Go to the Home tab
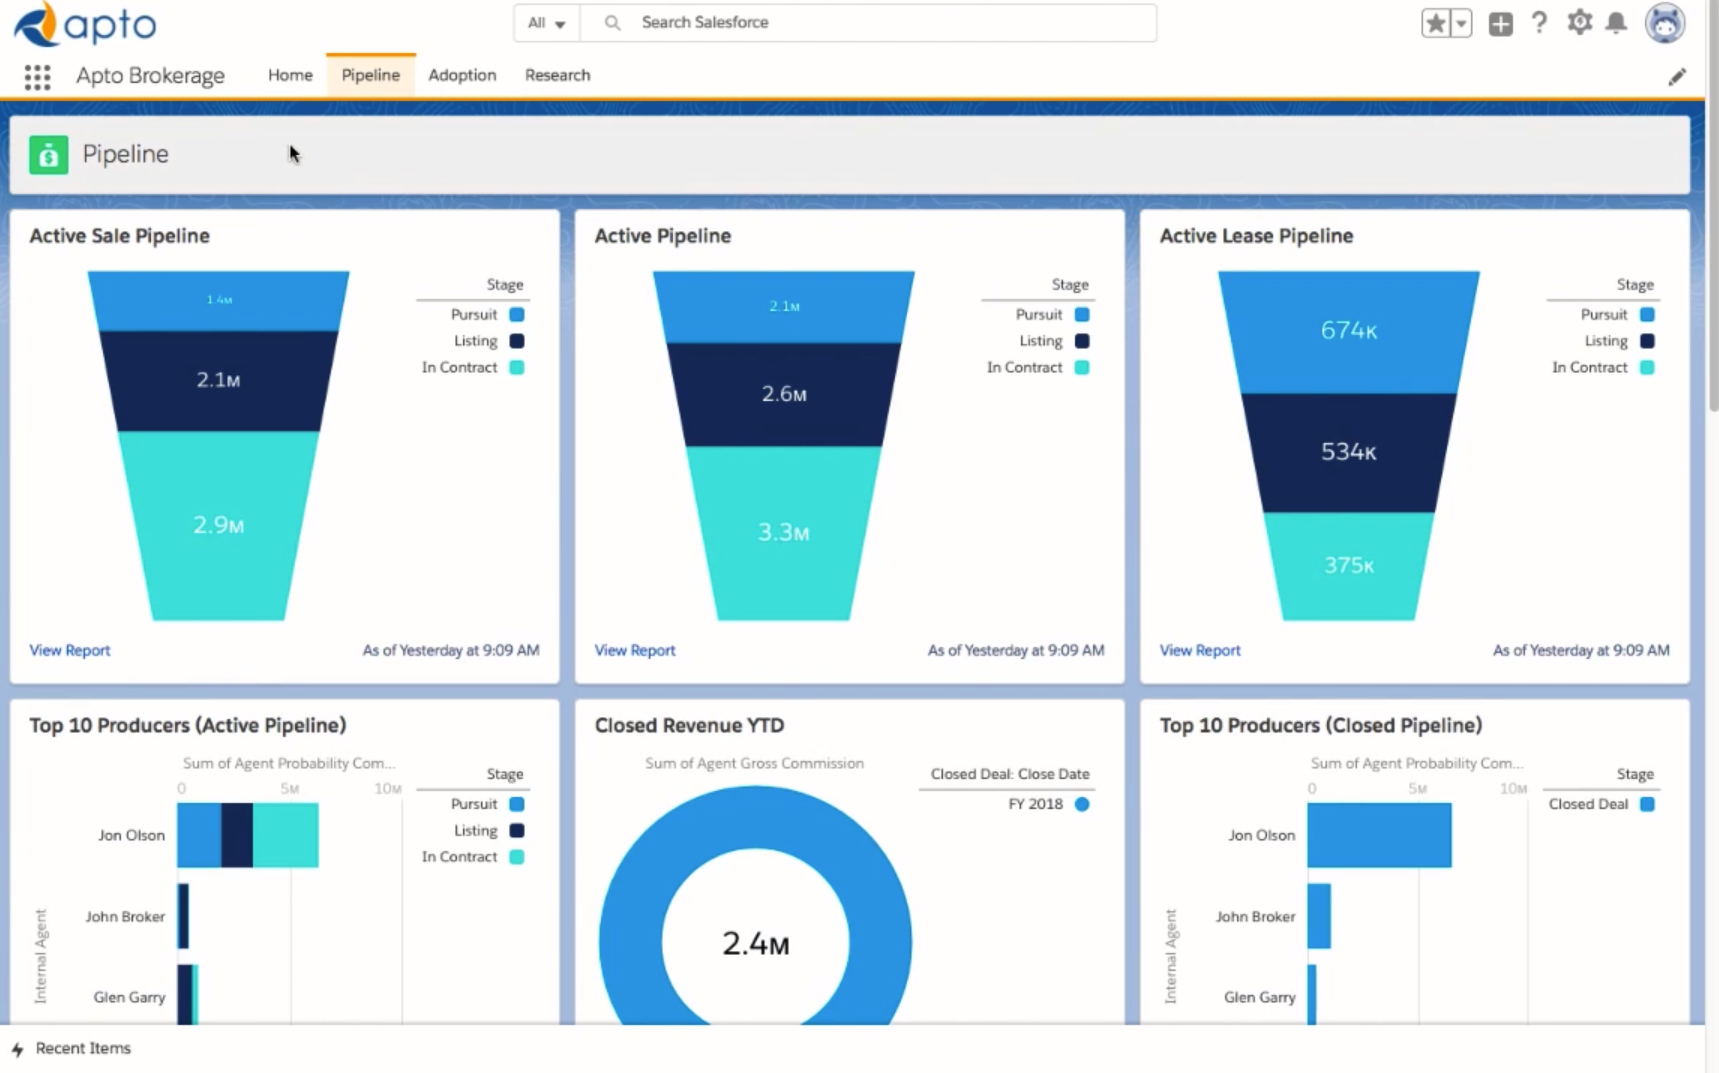 coord(290,75)
